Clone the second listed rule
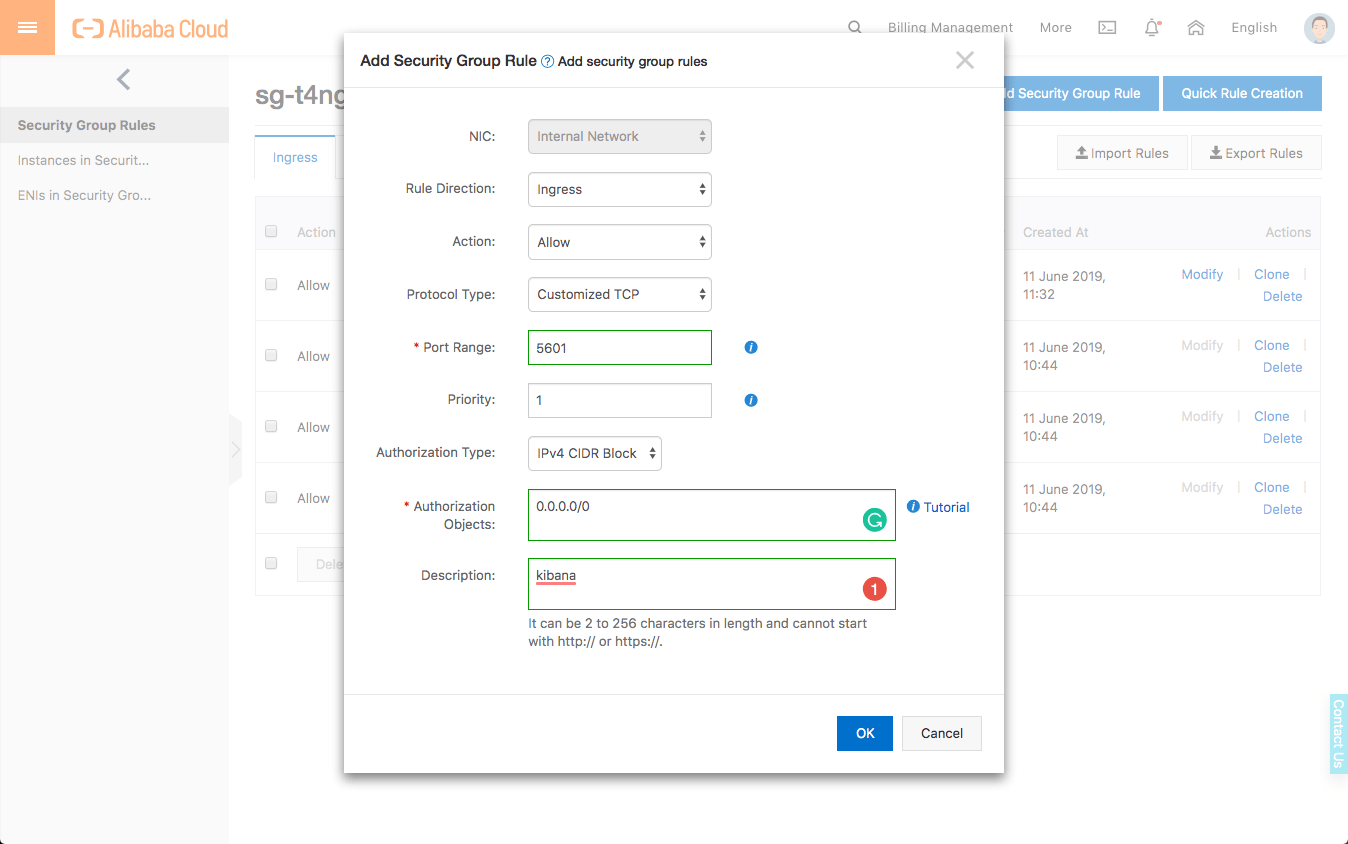The height and width of the screenshot is (844, 1348). click(1272, 345)
